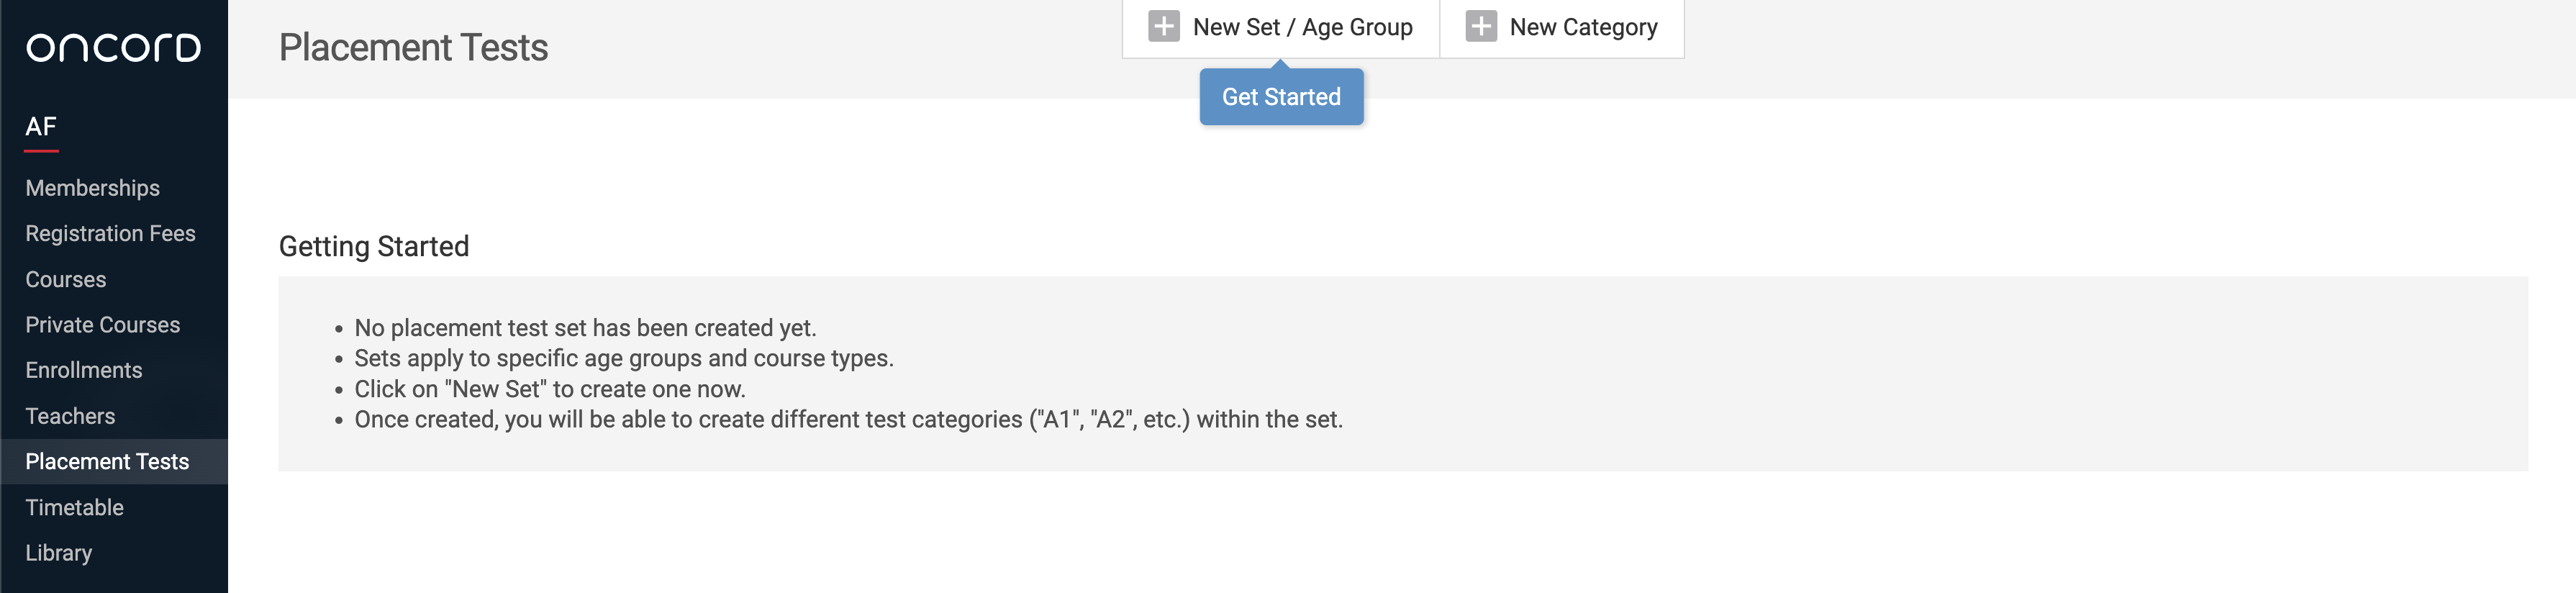
Task: Click the plus icon beside New Category
Action: (1480, 27)
